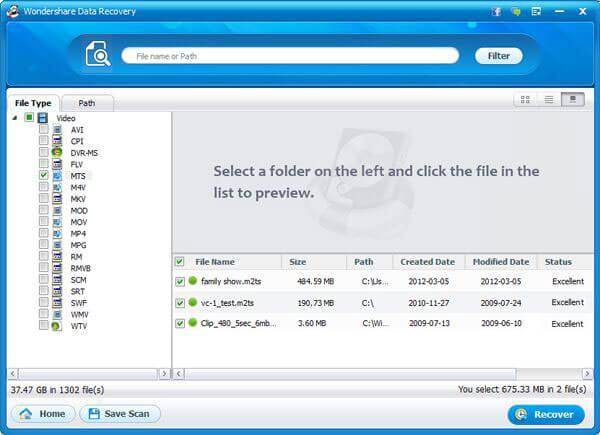Click the WMV file type icon
The height and width of the screenshot is (435, 600).
[x=57, y=314]
